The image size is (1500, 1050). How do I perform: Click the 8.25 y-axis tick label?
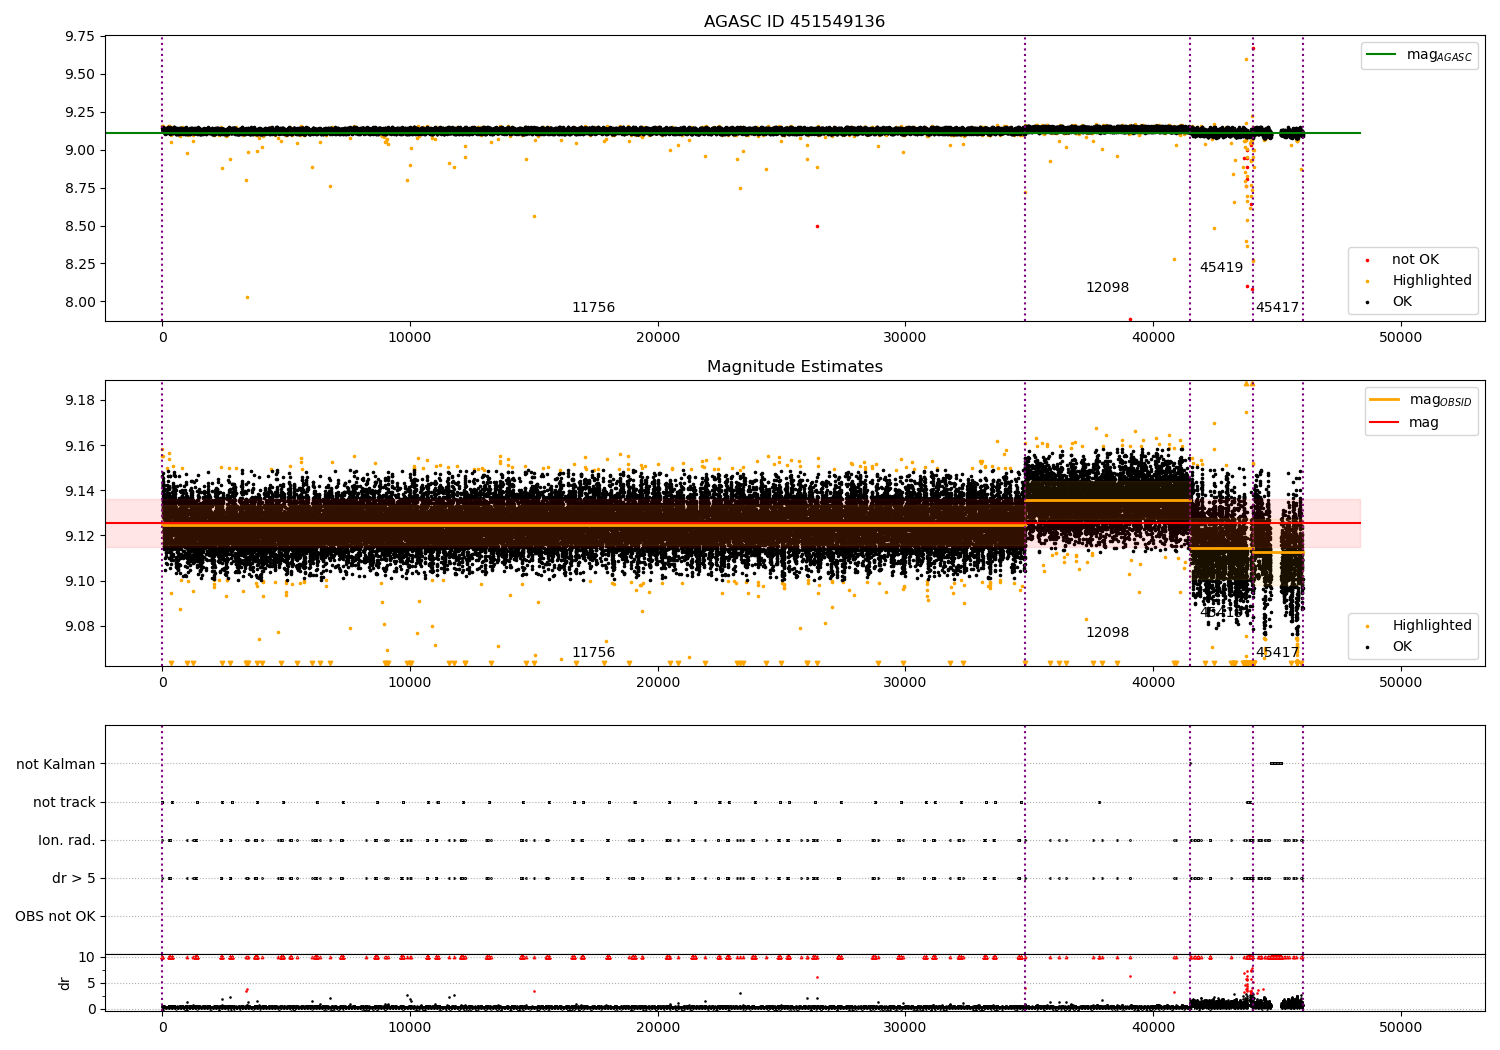pyautogui.click(x=80, y=264)
